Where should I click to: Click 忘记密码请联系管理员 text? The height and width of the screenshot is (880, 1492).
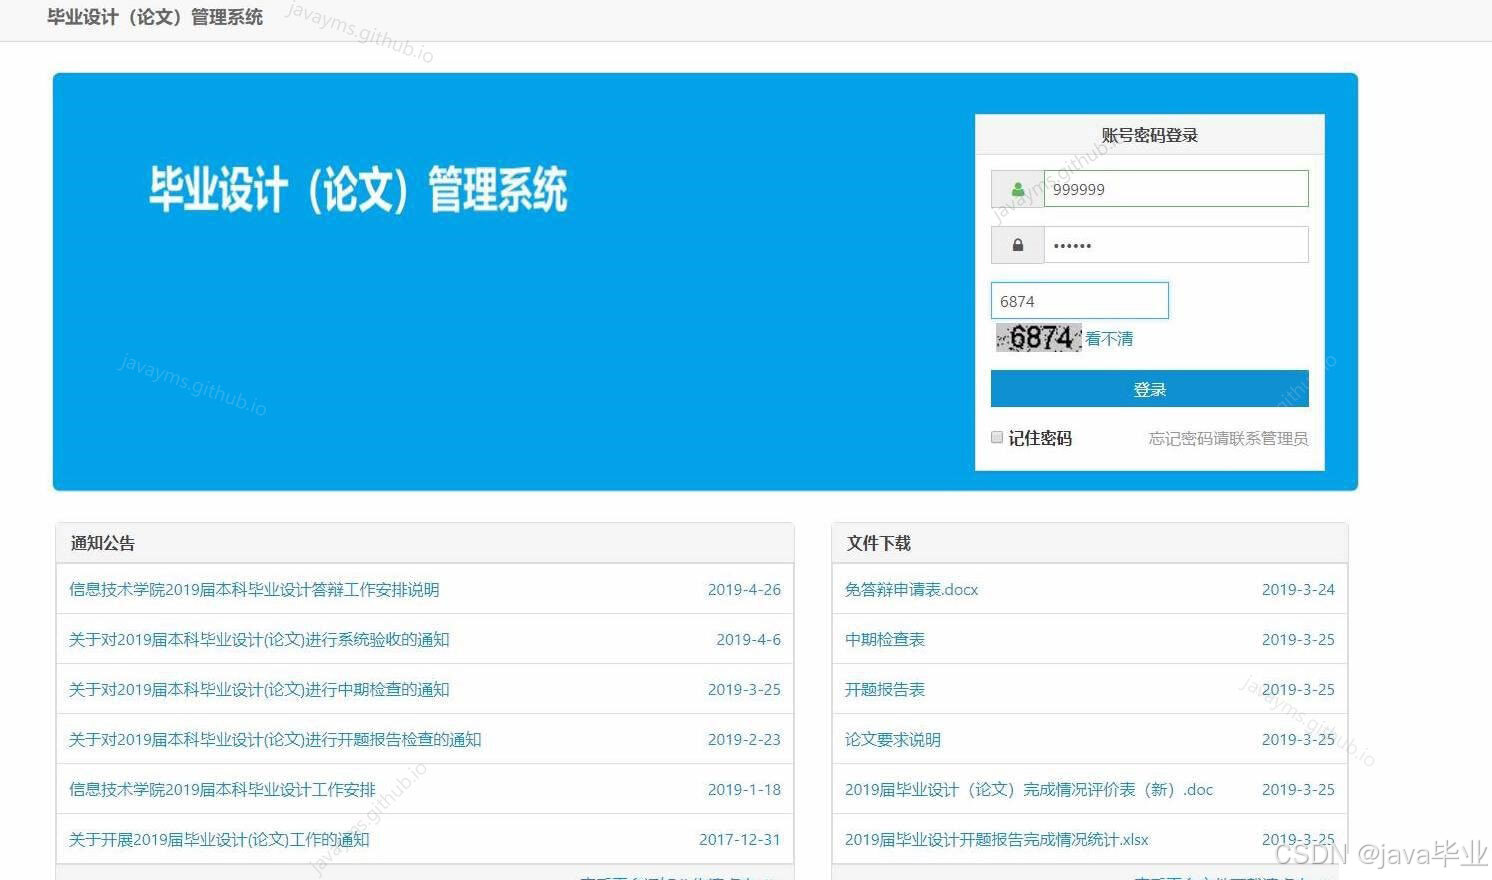1228,438
